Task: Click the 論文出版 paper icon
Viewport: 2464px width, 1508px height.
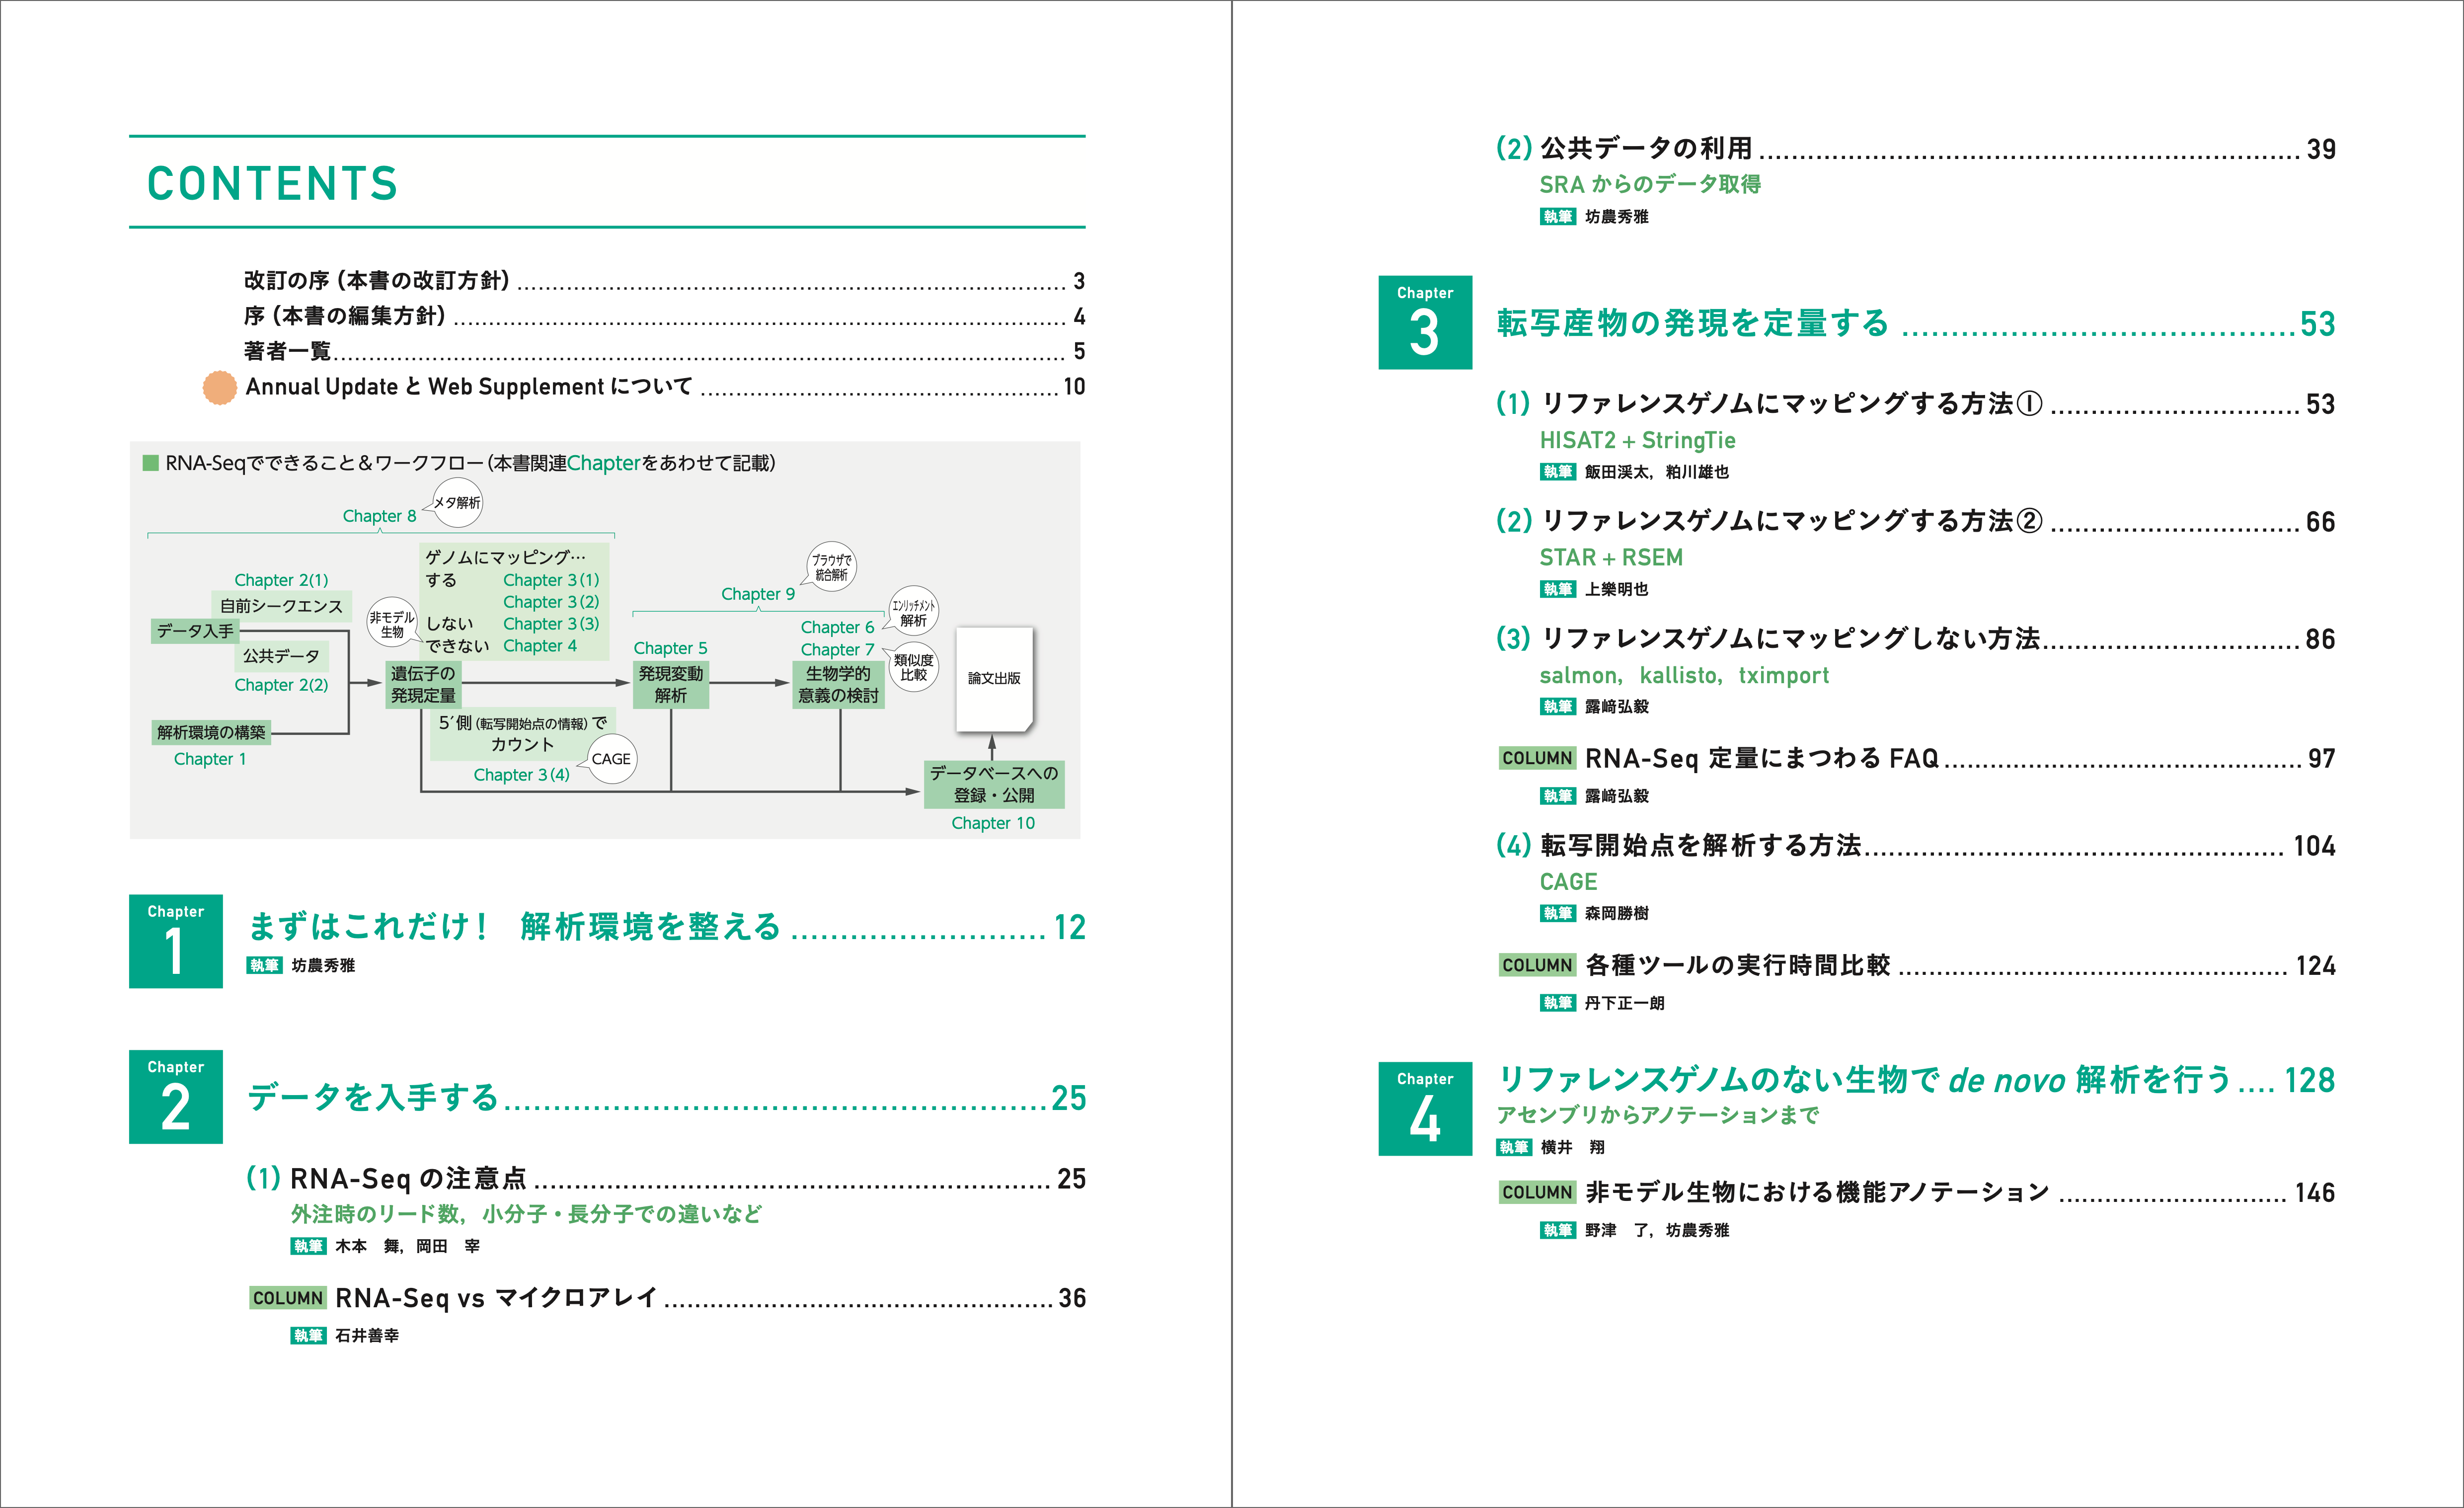Action: pos(994,679)
